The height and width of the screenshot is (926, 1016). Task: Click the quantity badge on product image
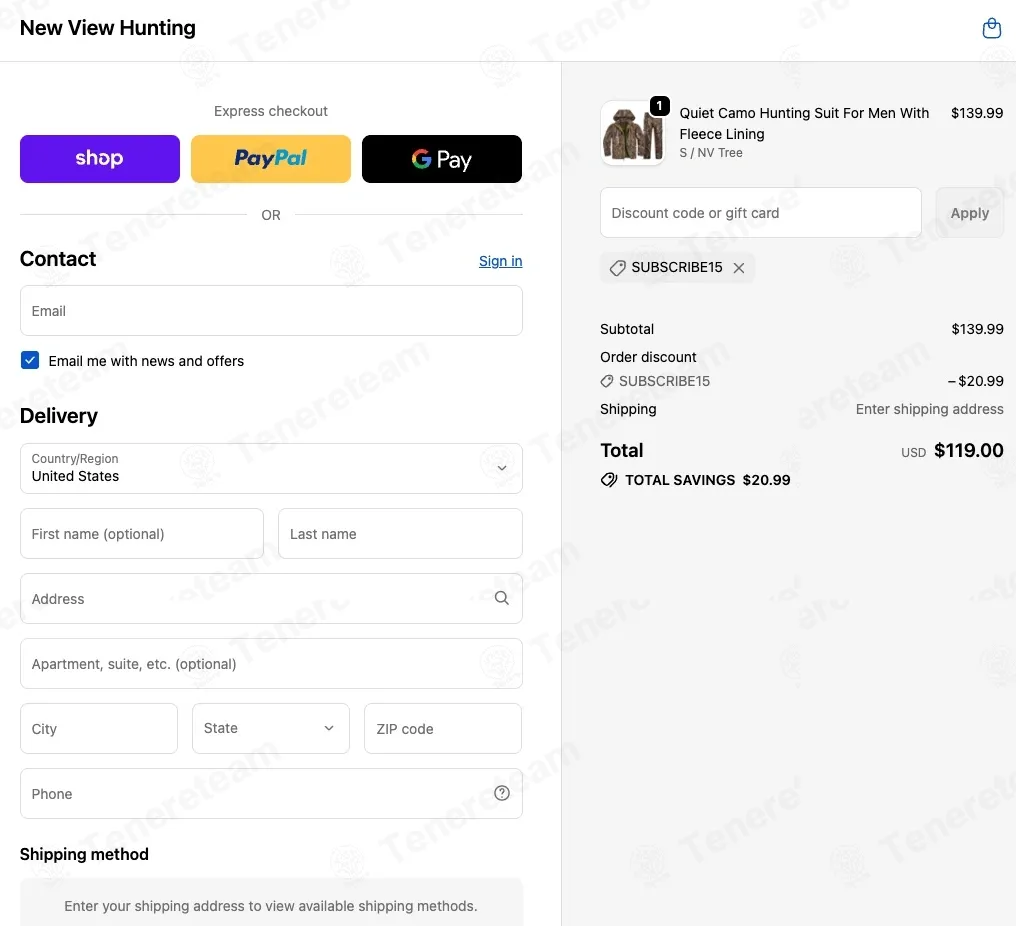click(660, 105)
